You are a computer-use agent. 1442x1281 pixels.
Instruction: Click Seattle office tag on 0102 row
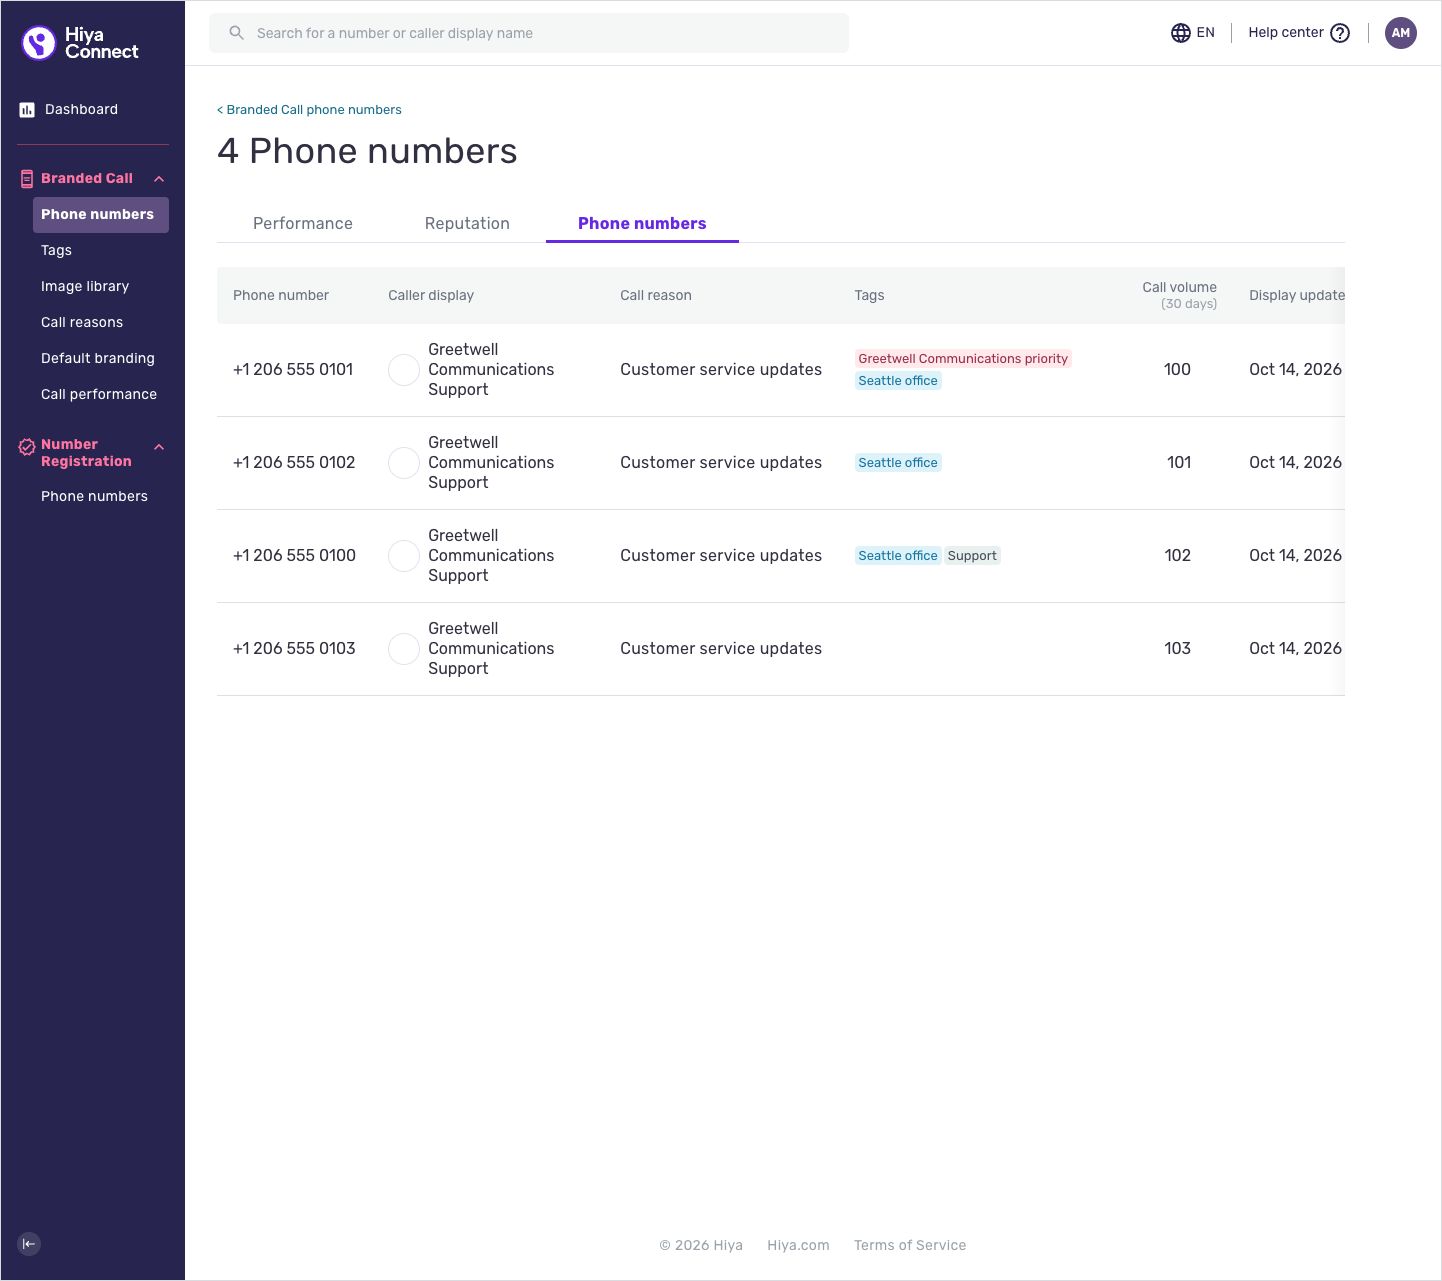point(898,463)
